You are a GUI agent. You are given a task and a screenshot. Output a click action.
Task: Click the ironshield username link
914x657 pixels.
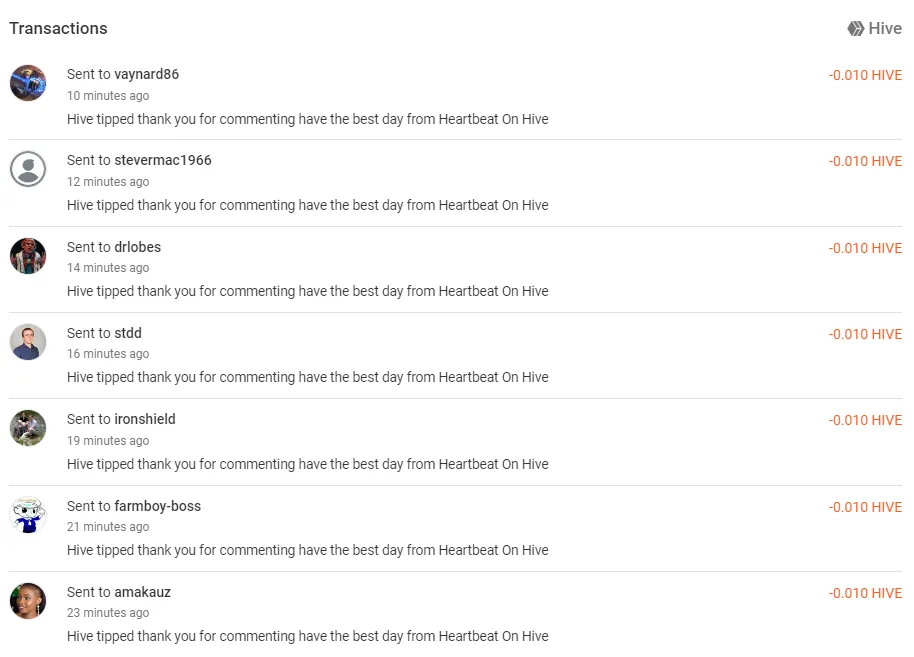click(x=145, y=419)
